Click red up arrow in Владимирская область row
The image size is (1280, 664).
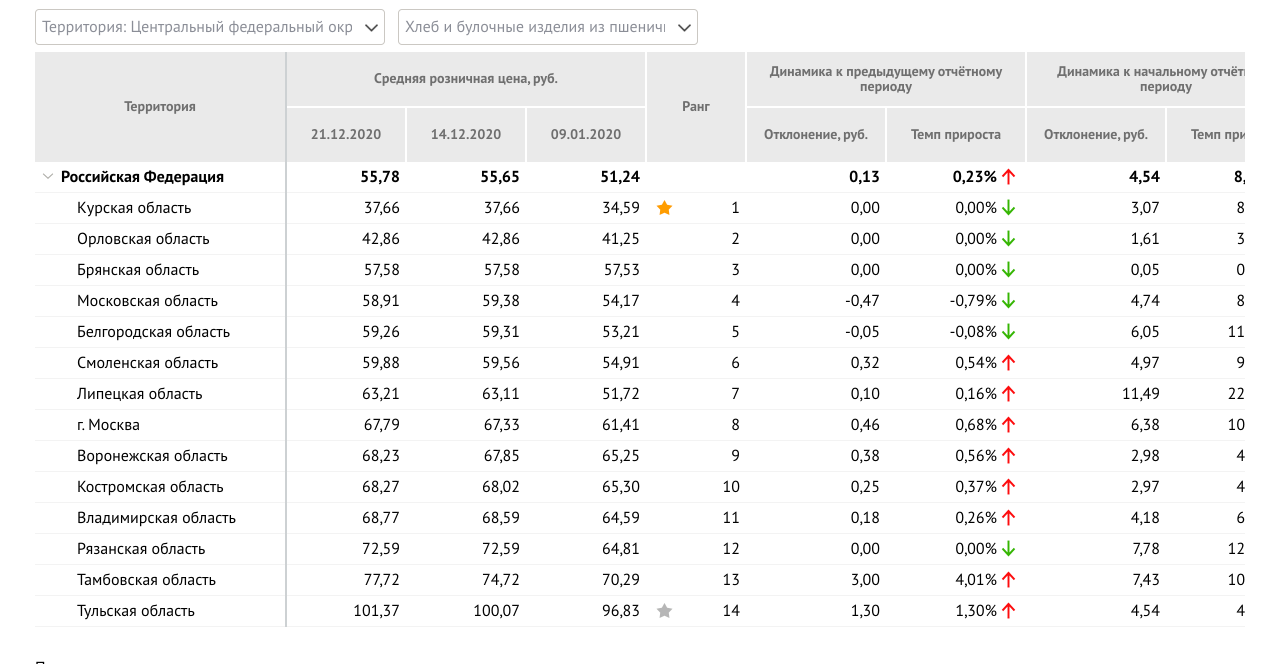coord(1009,518)
